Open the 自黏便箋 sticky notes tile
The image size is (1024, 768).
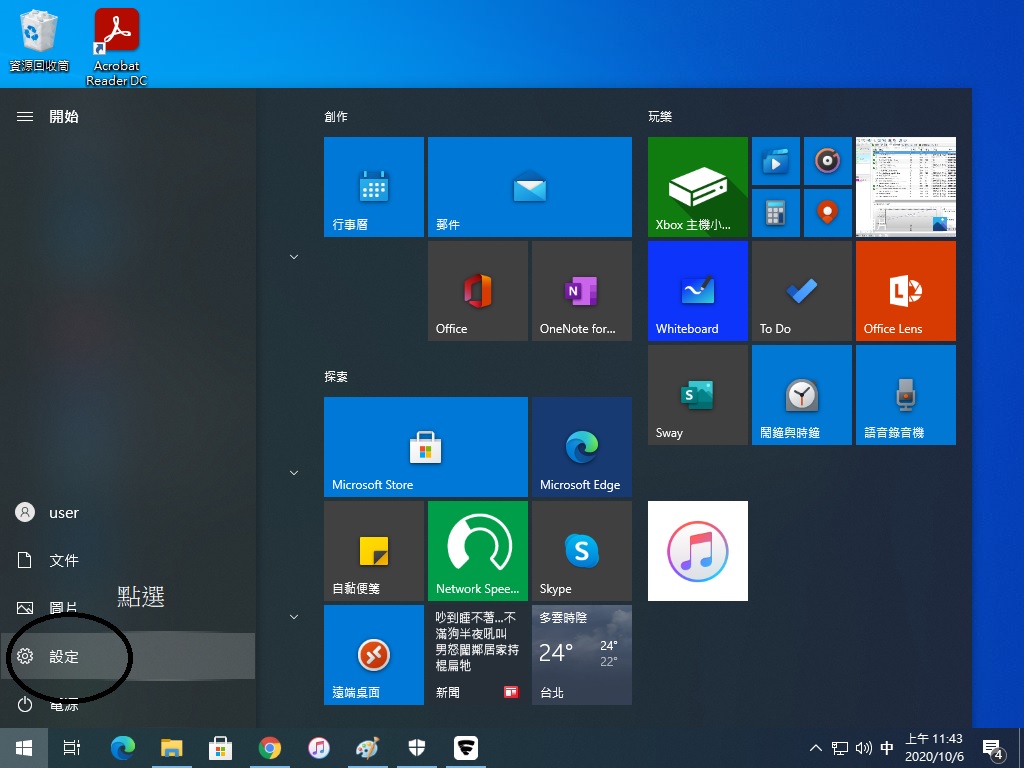(374, 551)
